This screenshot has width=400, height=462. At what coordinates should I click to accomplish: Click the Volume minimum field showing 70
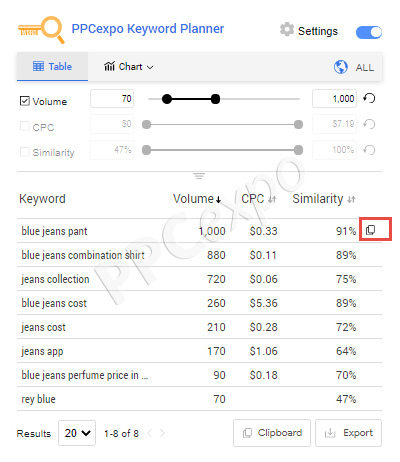coord(112,99)
